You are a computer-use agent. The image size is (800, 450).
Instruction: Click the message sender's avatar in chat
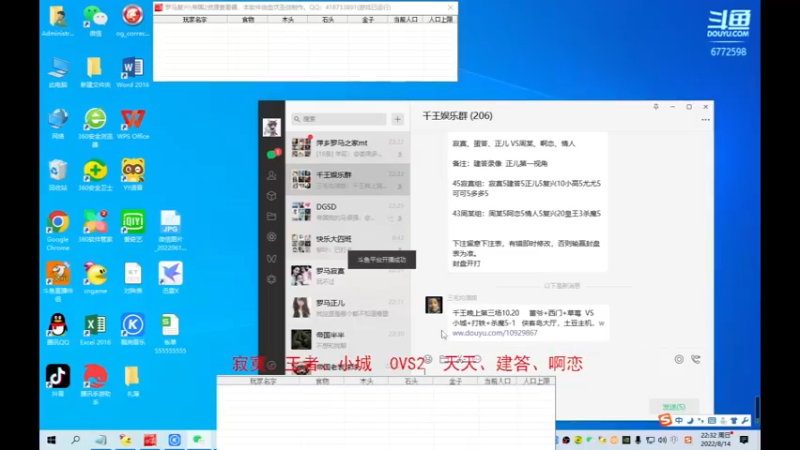434,305
